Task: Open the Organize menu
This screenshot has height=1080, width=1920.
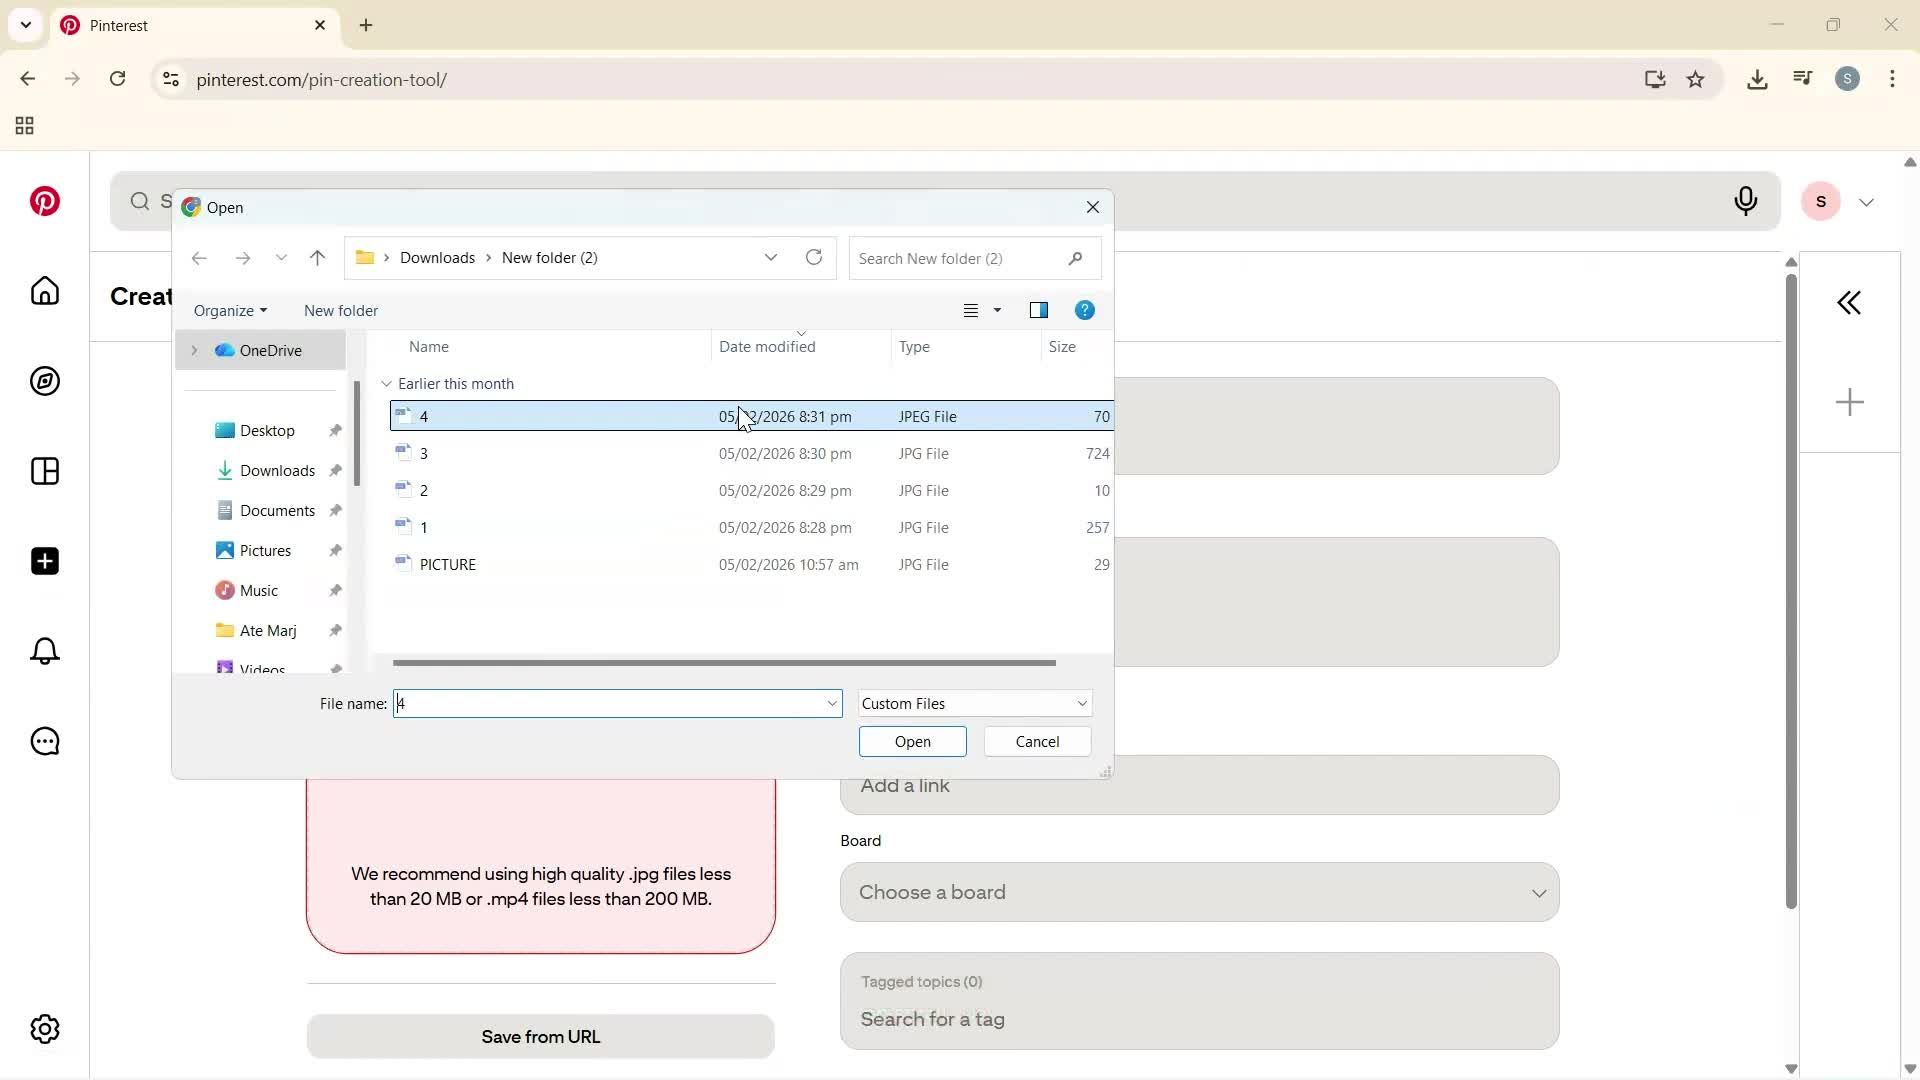Action: (x=230, y=310)
